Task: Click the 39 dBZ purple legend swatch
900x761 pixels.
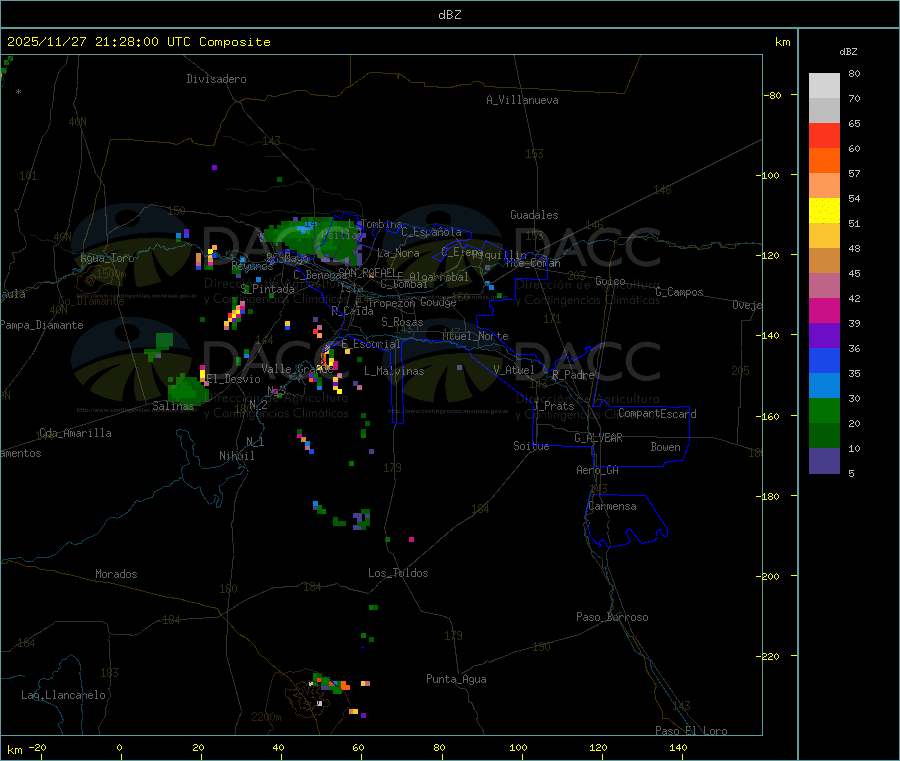Action: coord(824,335)
